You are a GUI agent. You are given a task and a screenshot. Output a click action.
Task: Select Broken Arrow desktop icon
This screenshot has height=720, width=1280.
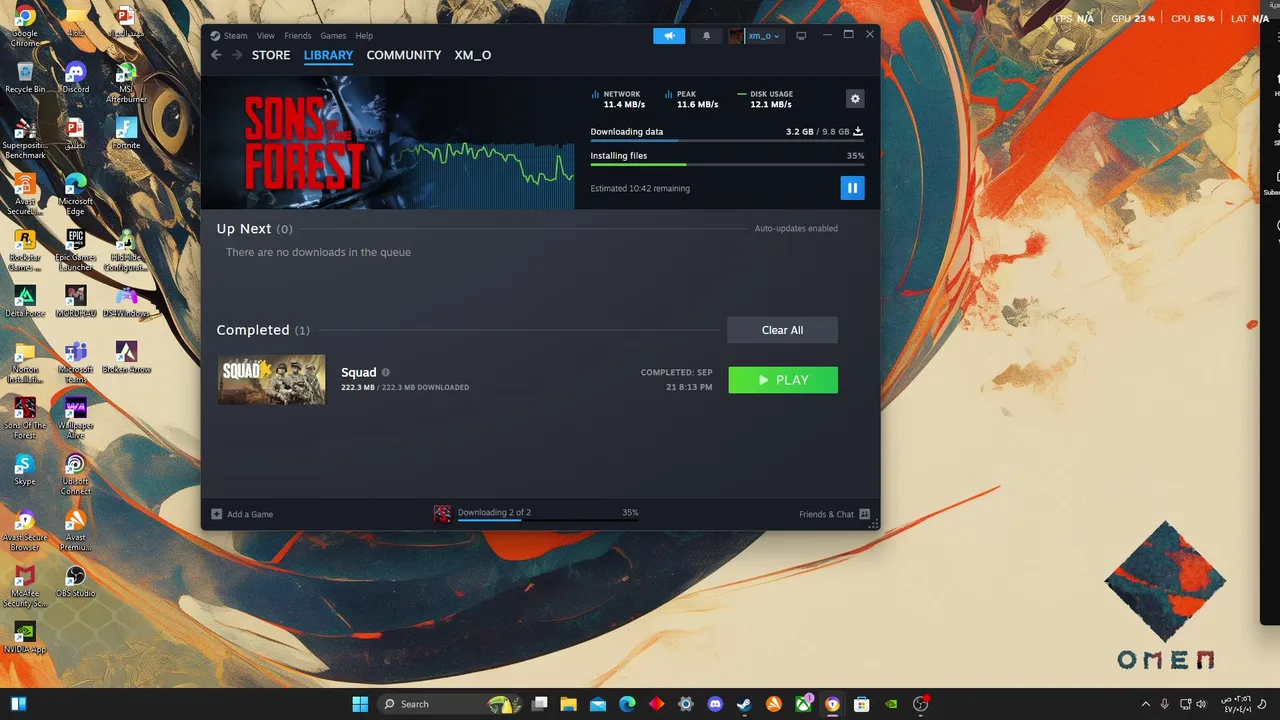click(x=126, y=358)
